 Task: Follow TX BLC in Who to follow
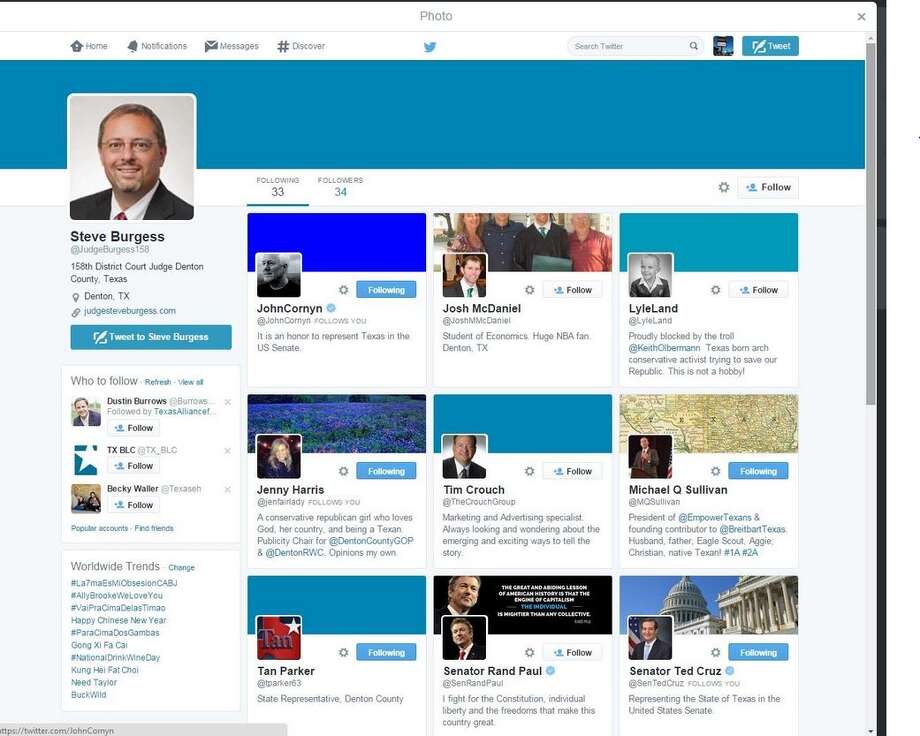(x=134, y=466)
